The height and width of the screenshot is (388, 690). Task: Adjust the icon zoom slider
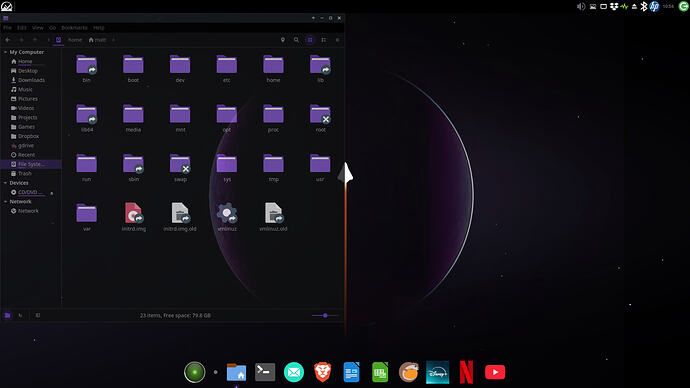coord(325,315)
